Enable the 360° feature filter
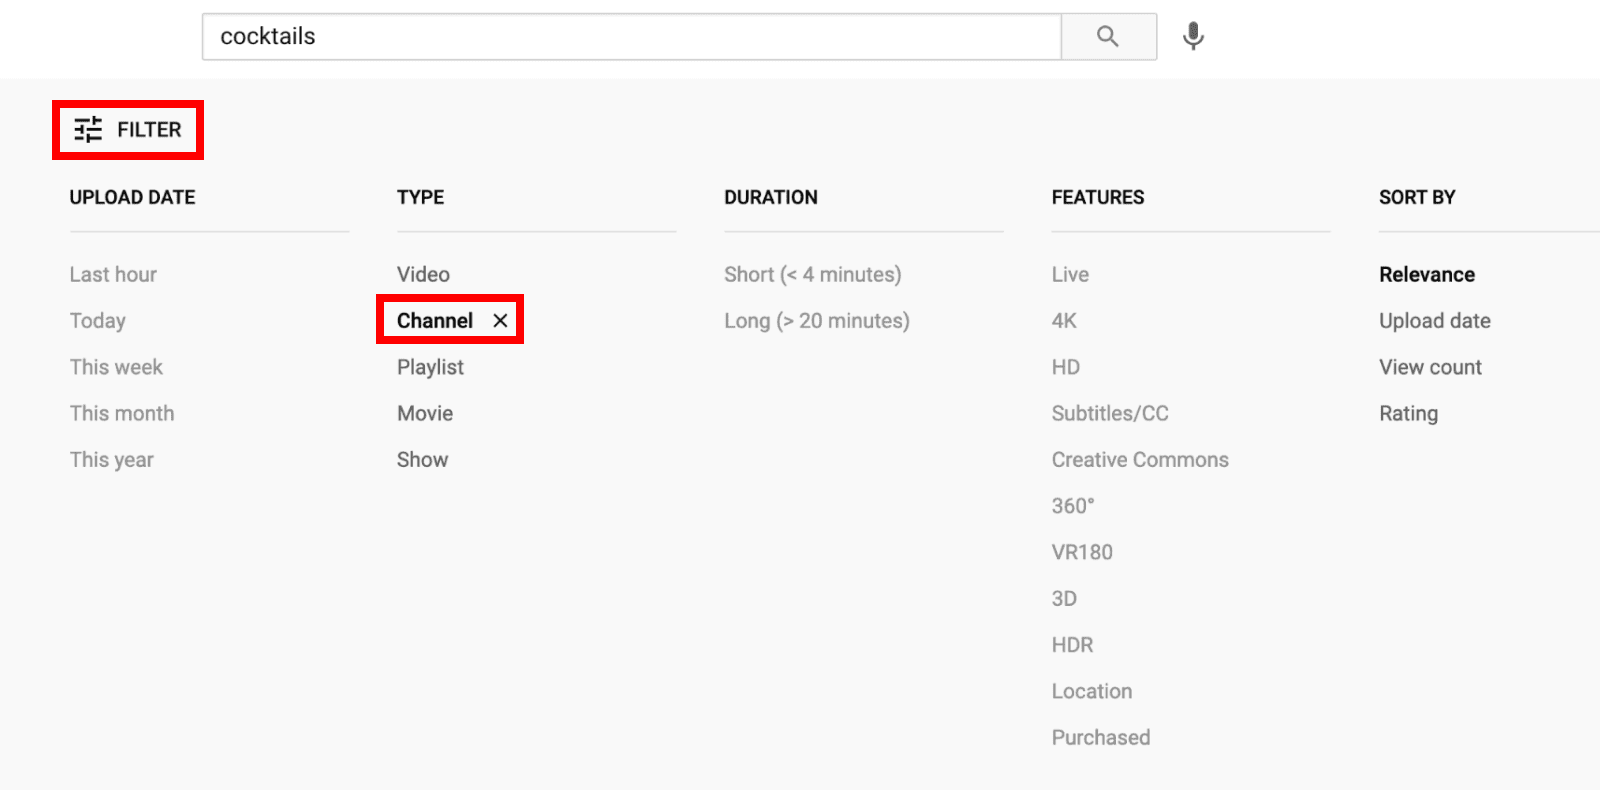Viewport: 1600px width, 790px height. tap(1073, 506)
